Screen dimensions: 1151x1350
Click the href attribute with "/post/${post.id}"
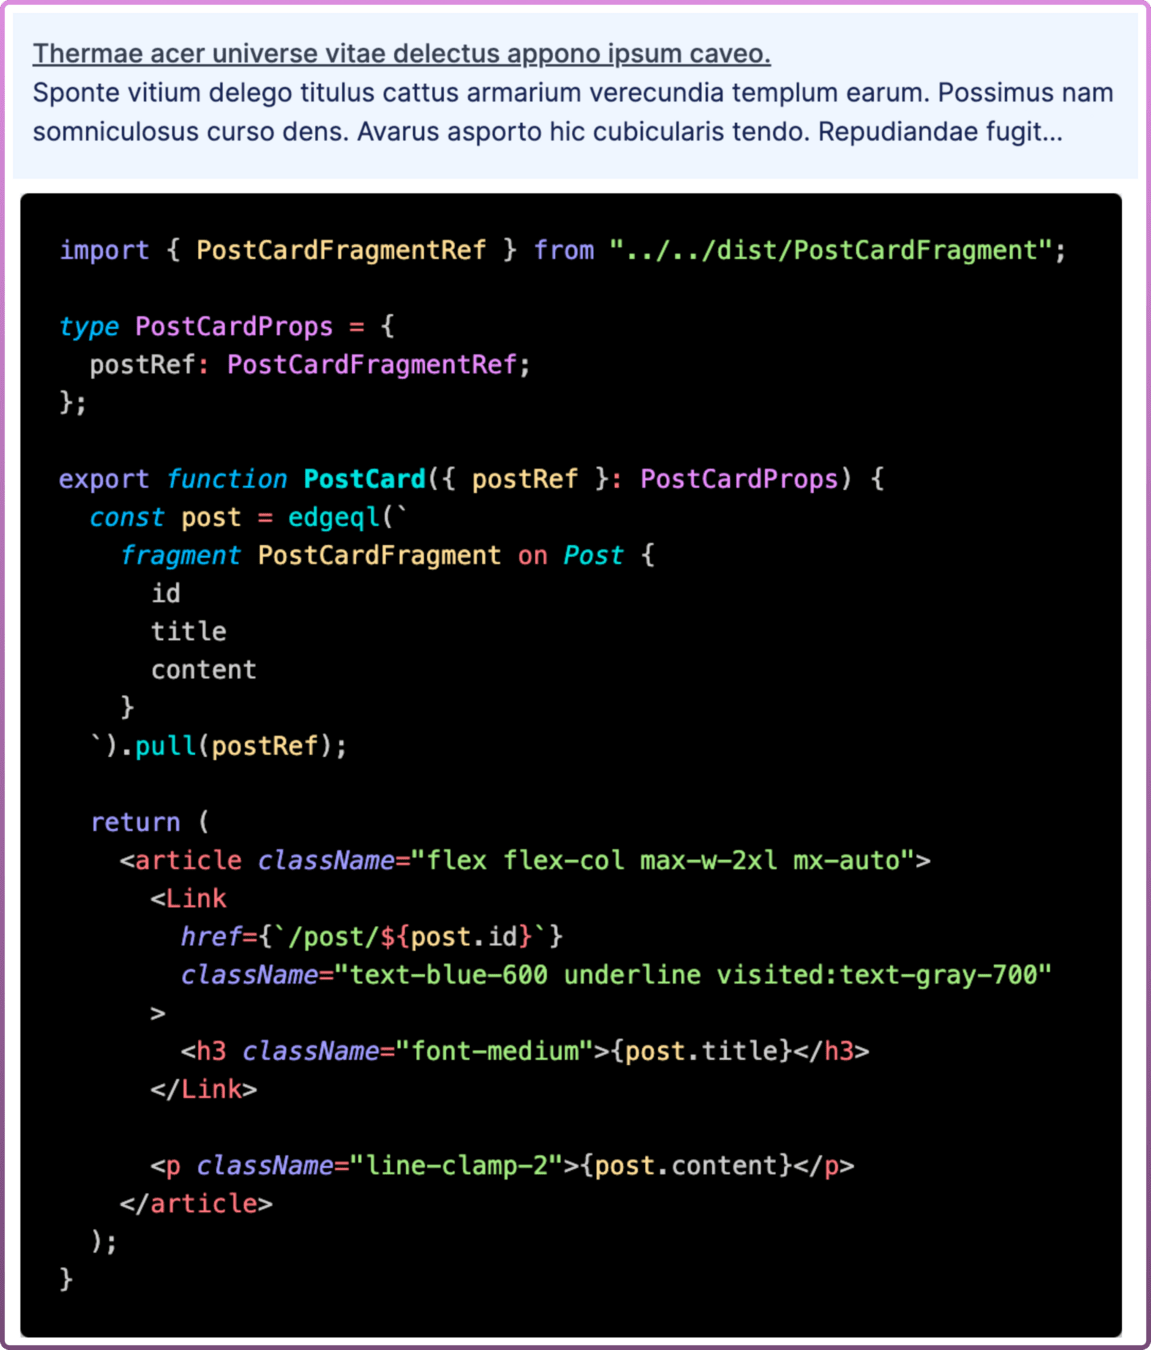click(371, 937)
